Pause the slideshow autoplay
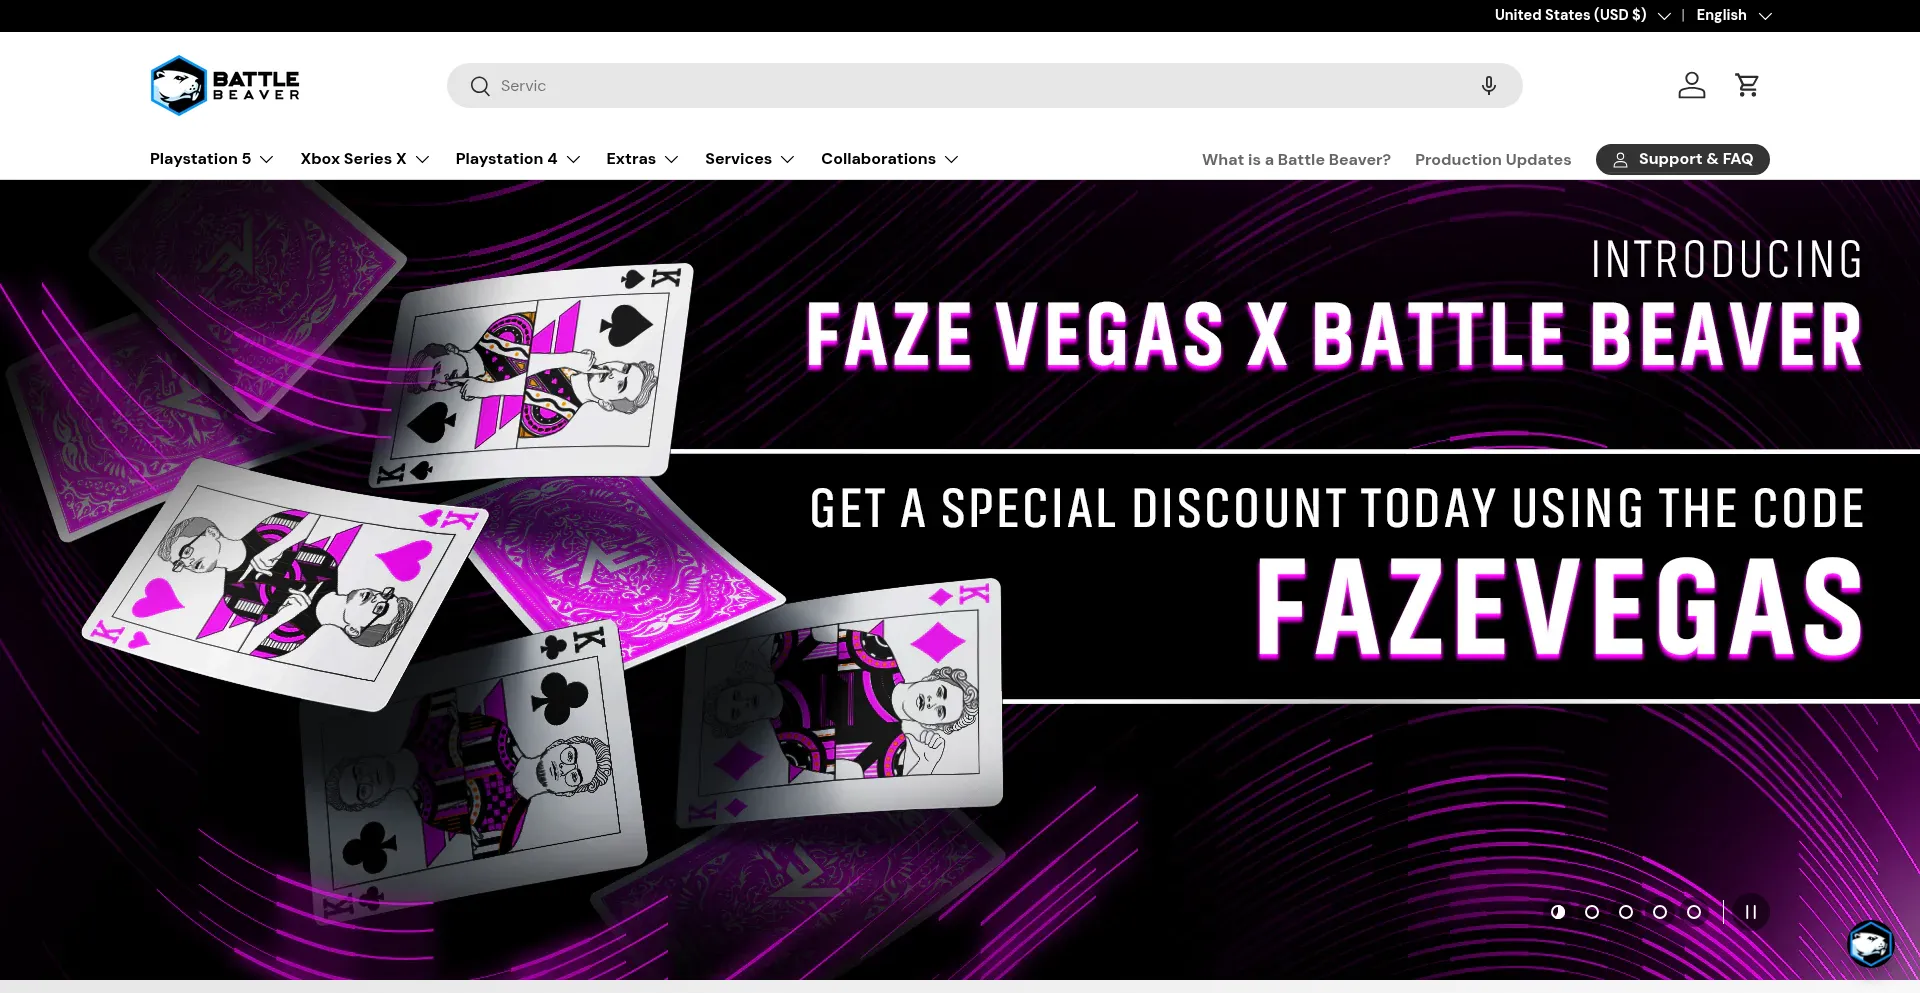 (1751, 912)
